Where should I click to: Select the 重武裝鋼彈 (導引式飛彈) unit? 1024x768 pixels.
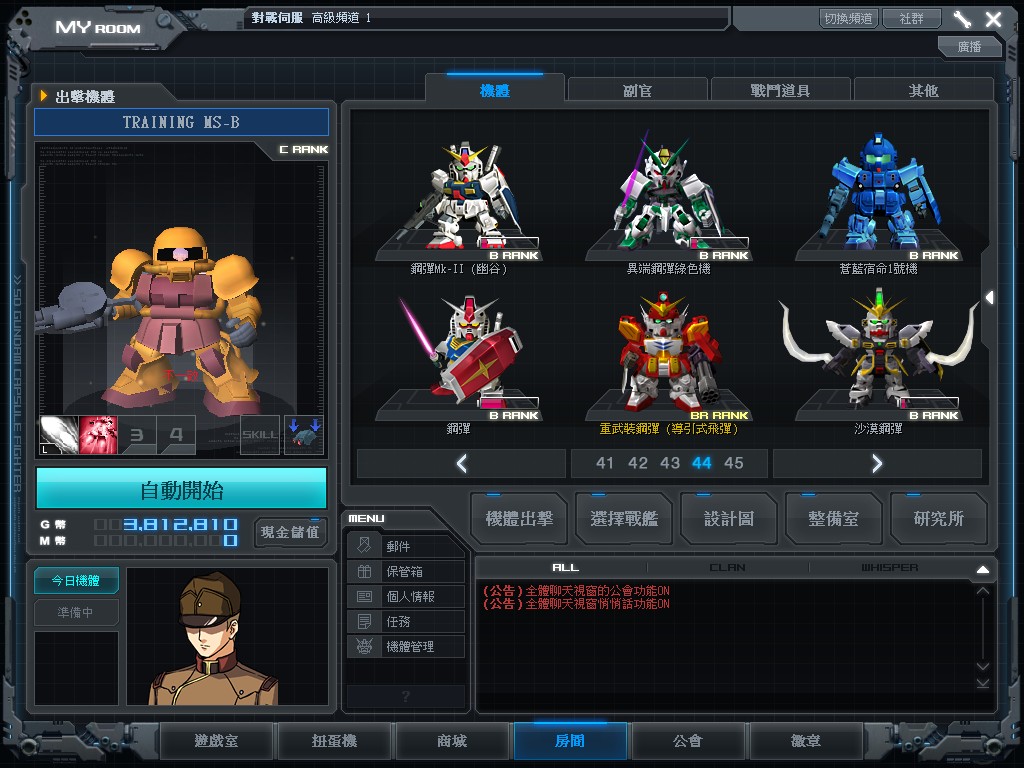point(668,362)
